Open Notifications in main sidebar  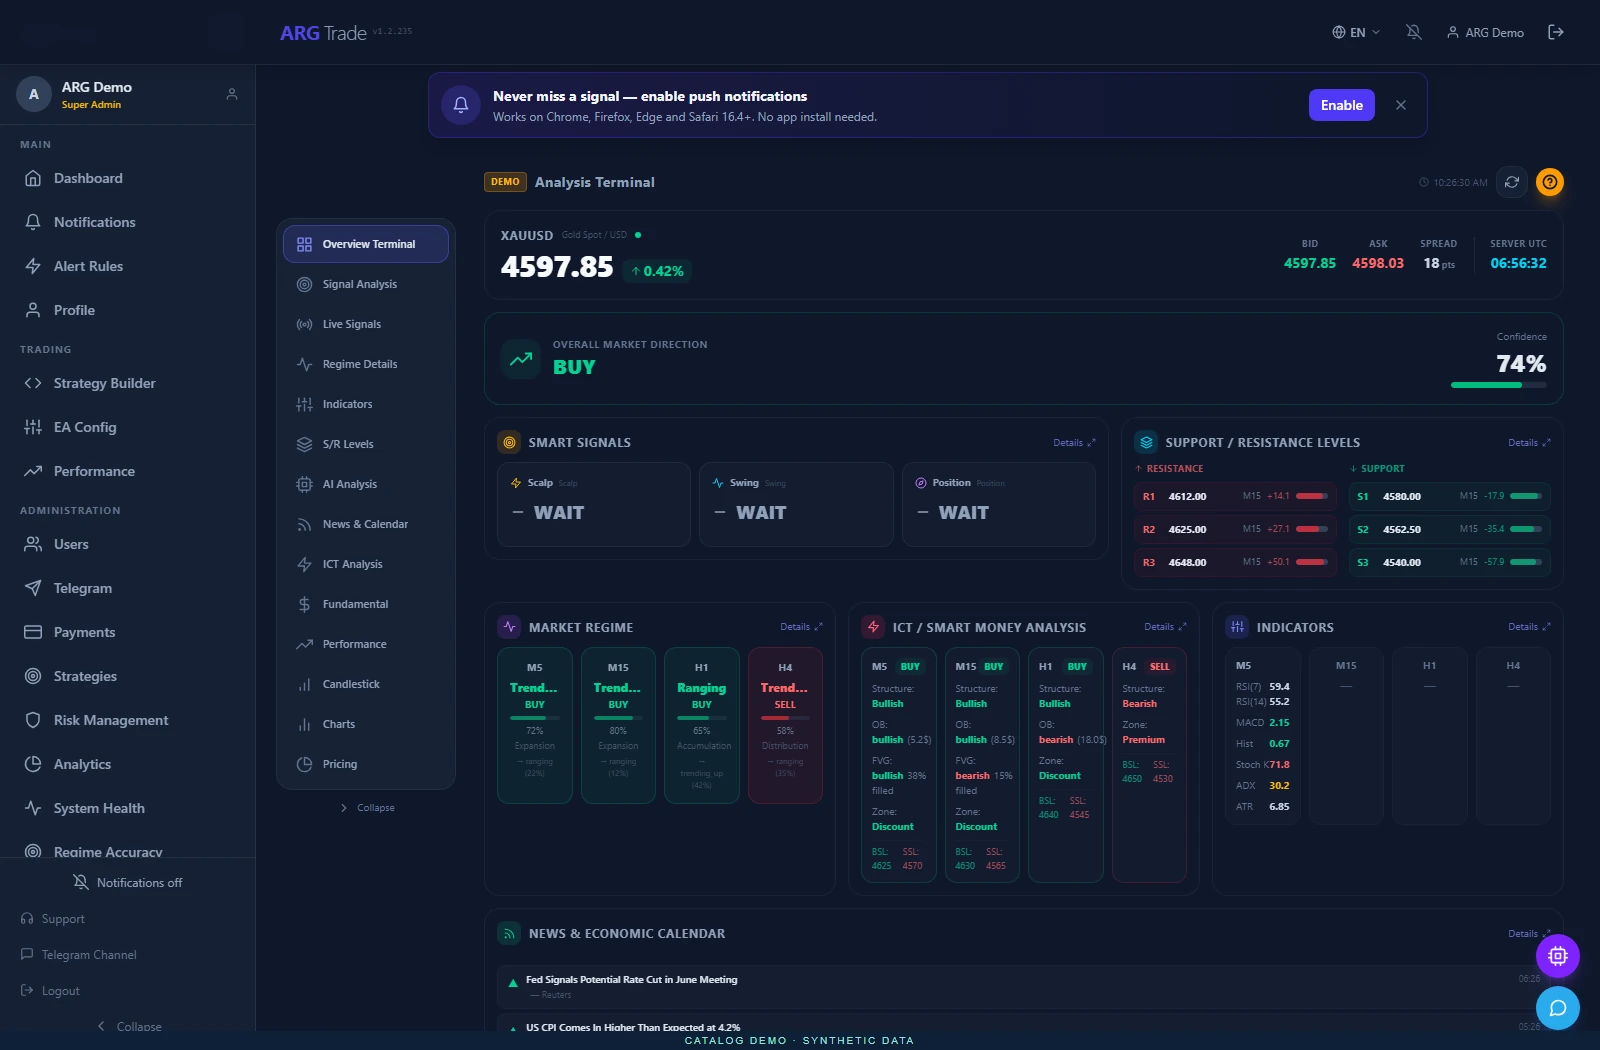[127, 222]
